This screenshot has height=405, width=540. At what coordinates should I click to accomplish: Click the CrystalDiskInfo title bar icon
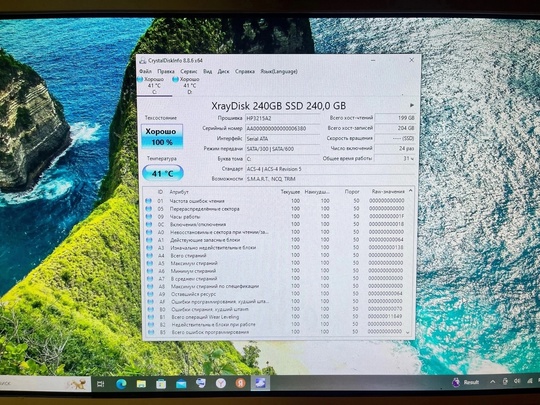coord(143,61)
